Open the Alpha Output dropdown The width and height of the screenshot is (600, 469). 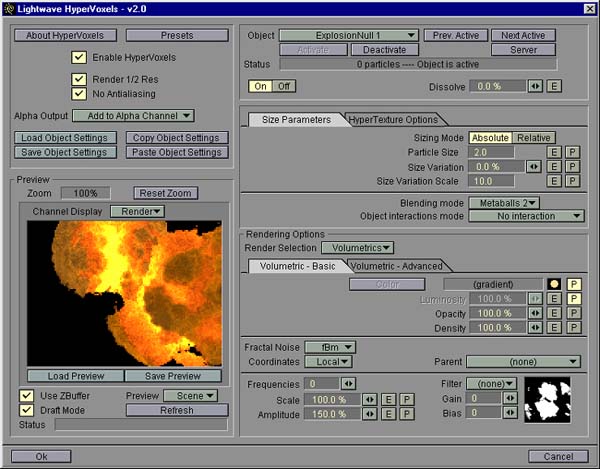[133, 116]
